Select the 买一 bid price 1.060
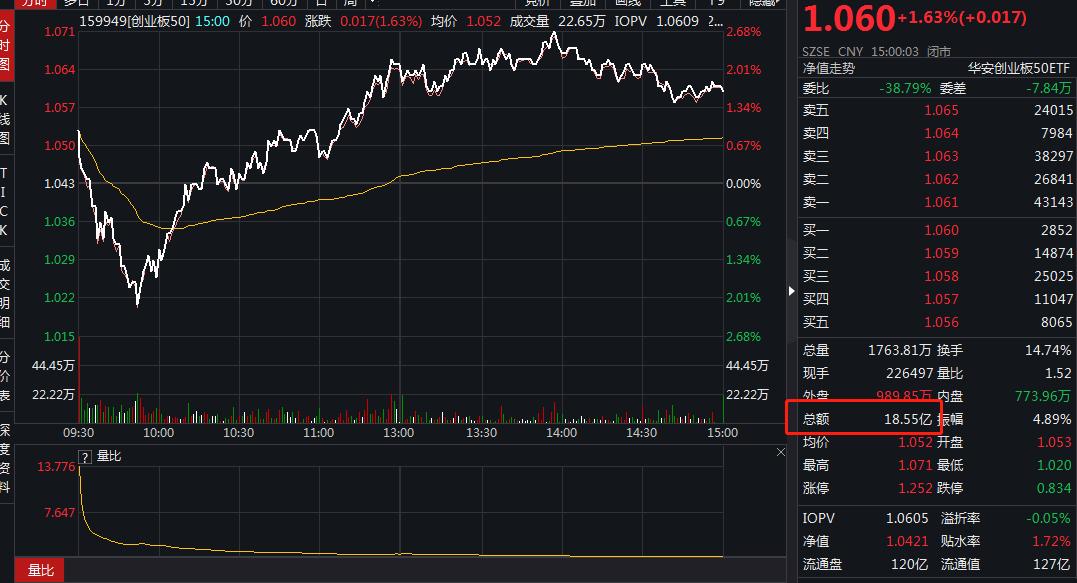The image size is (1077, 583). pyautogui.click(x=941, y=230)
